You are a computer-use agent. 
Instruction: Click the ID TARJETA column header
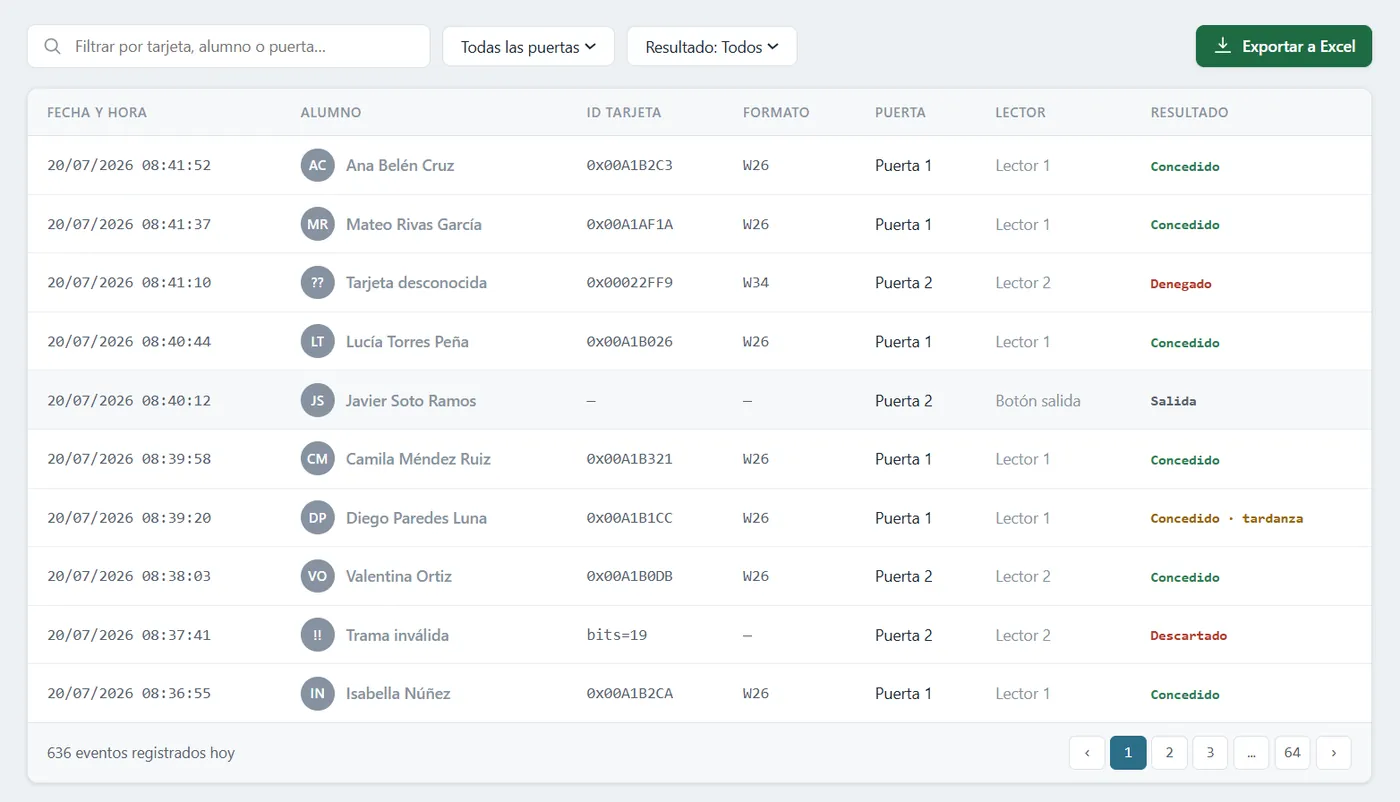pyautogui.click(x=624, y=112)
